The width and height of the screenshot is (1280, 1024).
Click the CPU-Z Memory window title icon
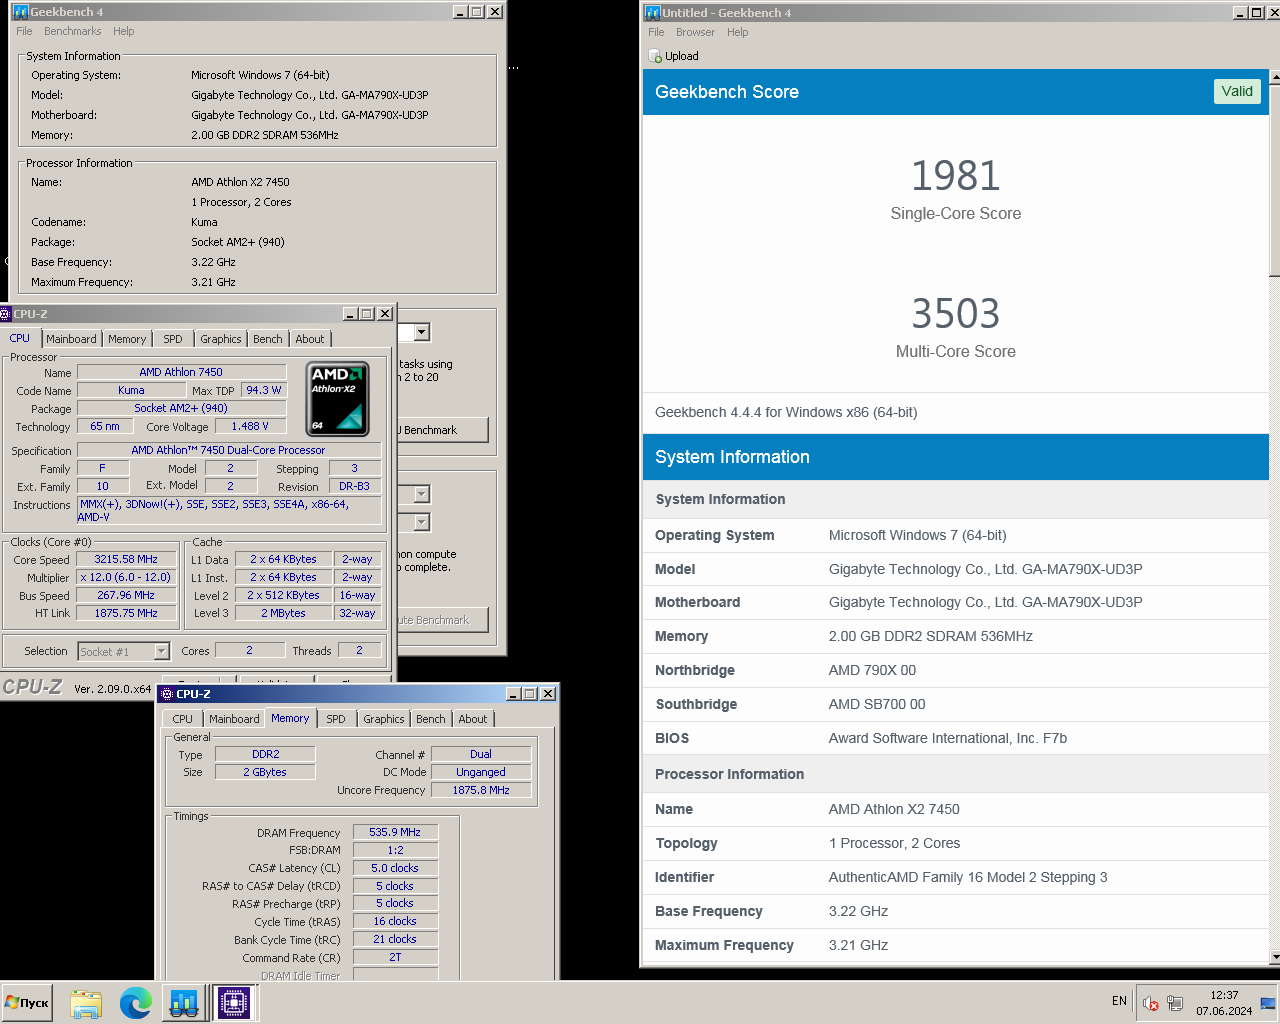tap(168, 694)
